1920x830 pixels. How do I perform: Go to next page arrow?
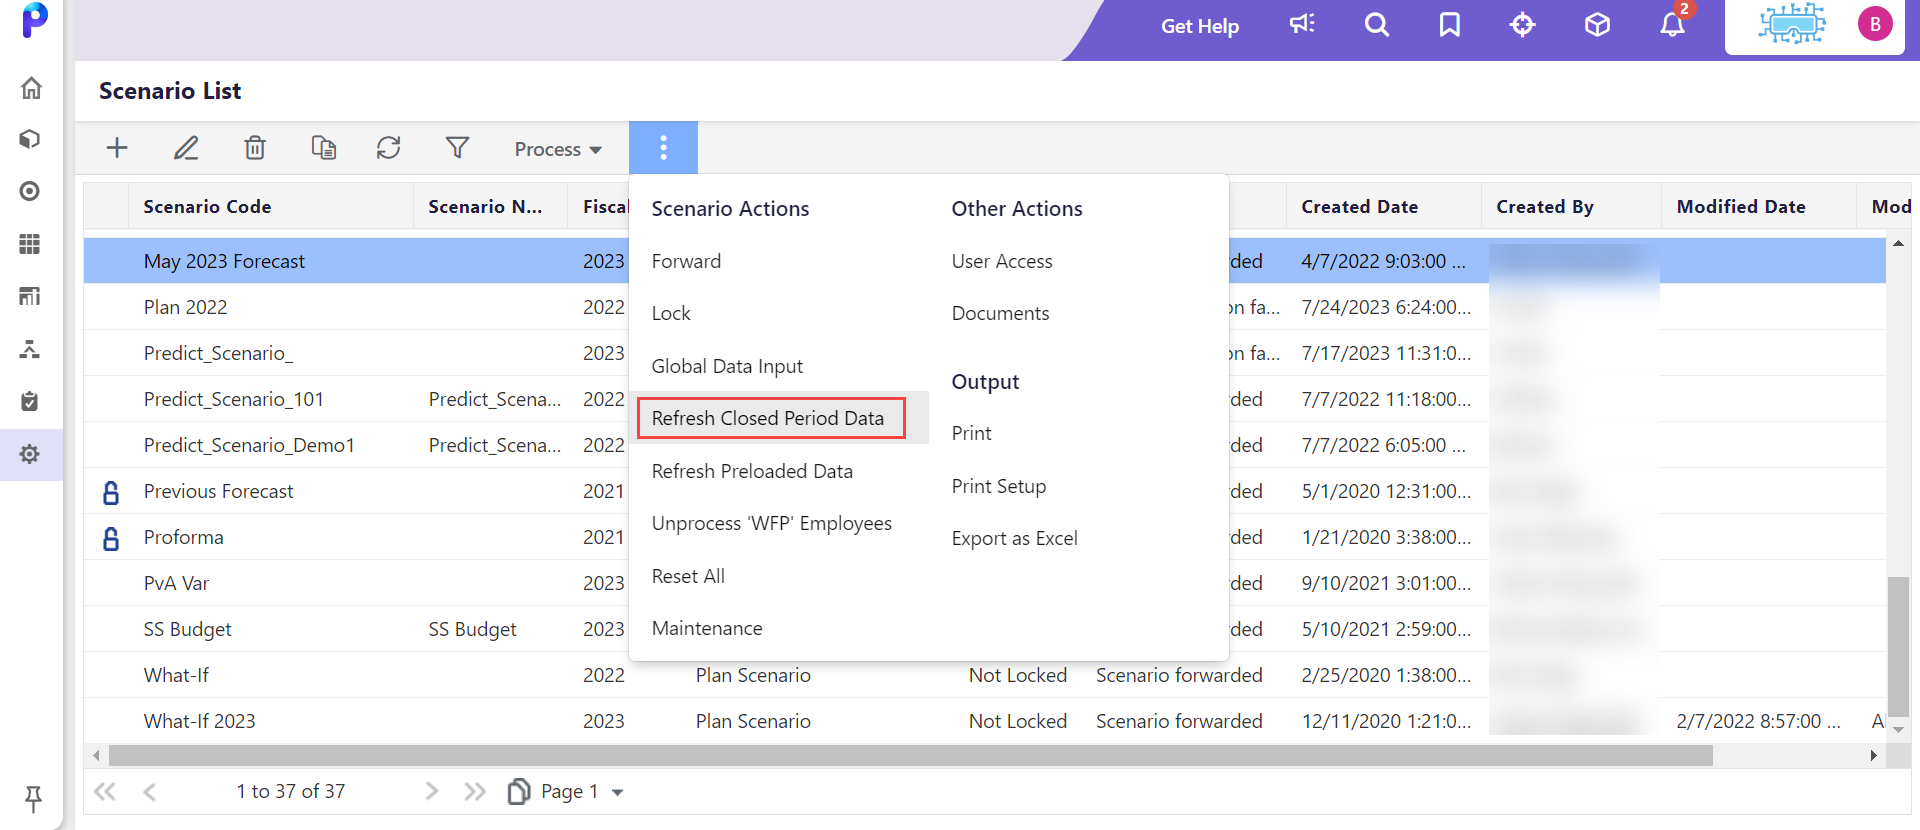(432, 792)
